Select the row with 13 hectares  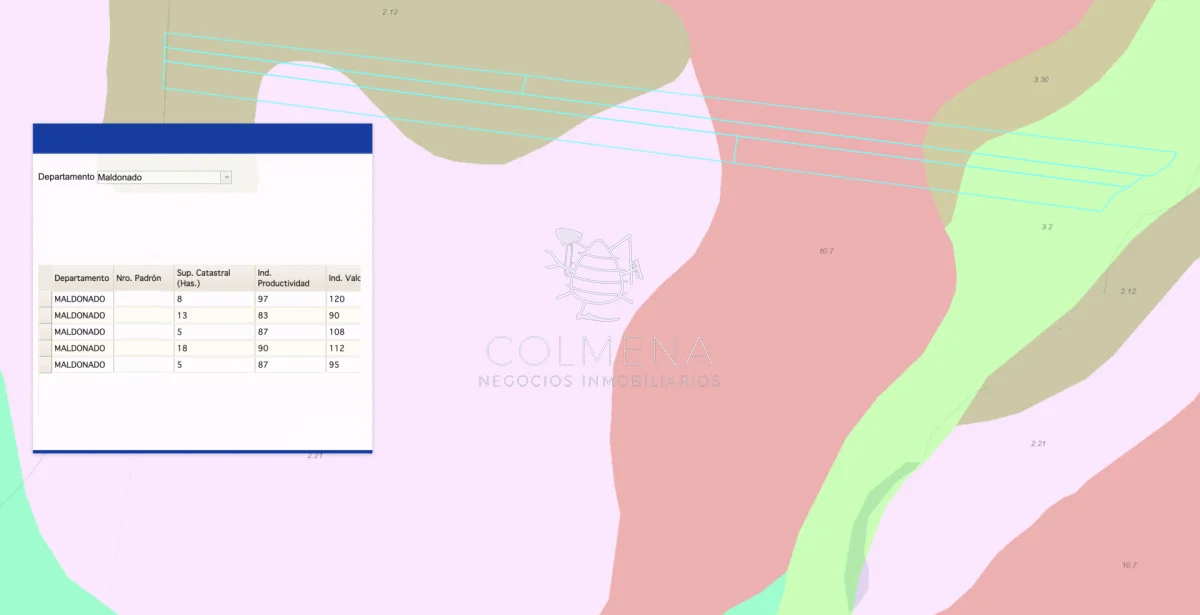(199, 315)
